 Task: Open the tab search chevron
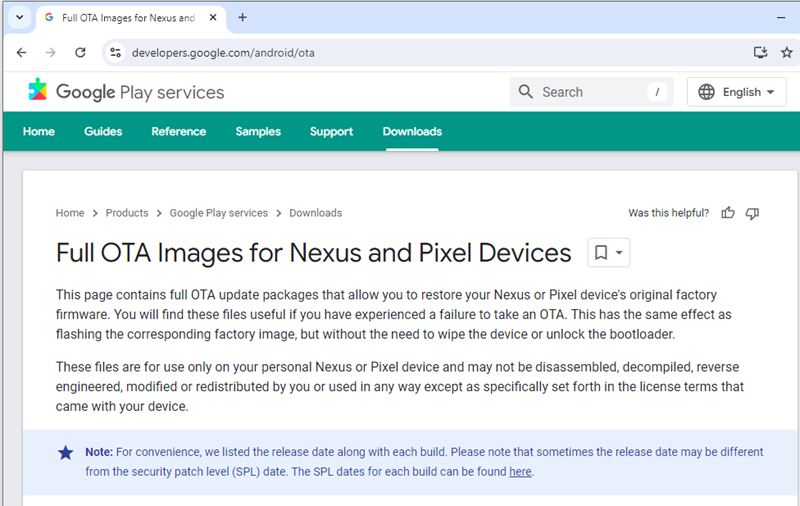[19, 17]
